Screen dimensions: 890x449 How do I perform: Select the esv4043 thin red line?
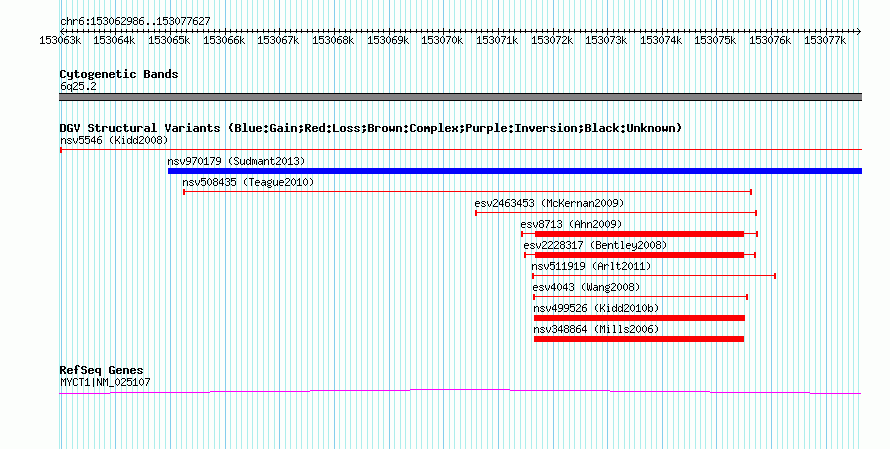[x=640, y=297]
